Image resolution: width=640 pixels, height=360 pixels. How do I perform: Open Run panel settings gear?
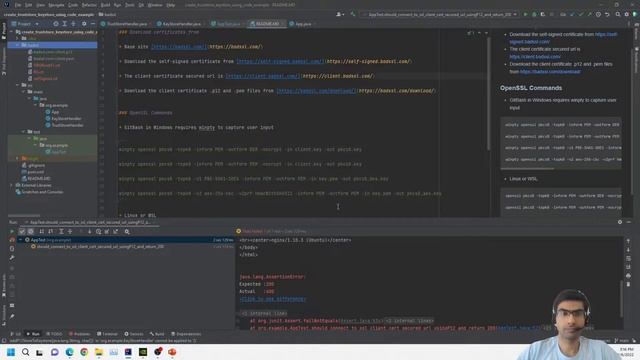click(620, 222)
